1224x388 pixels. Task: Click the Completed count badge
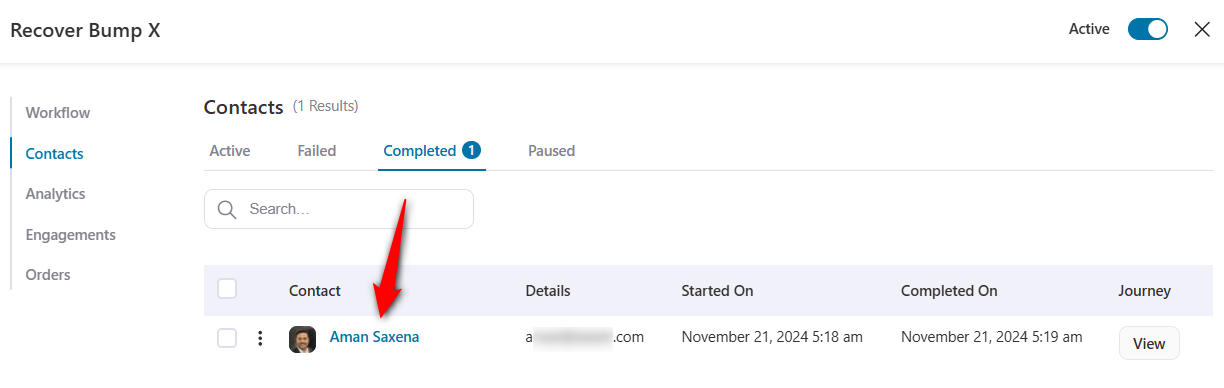471,150
